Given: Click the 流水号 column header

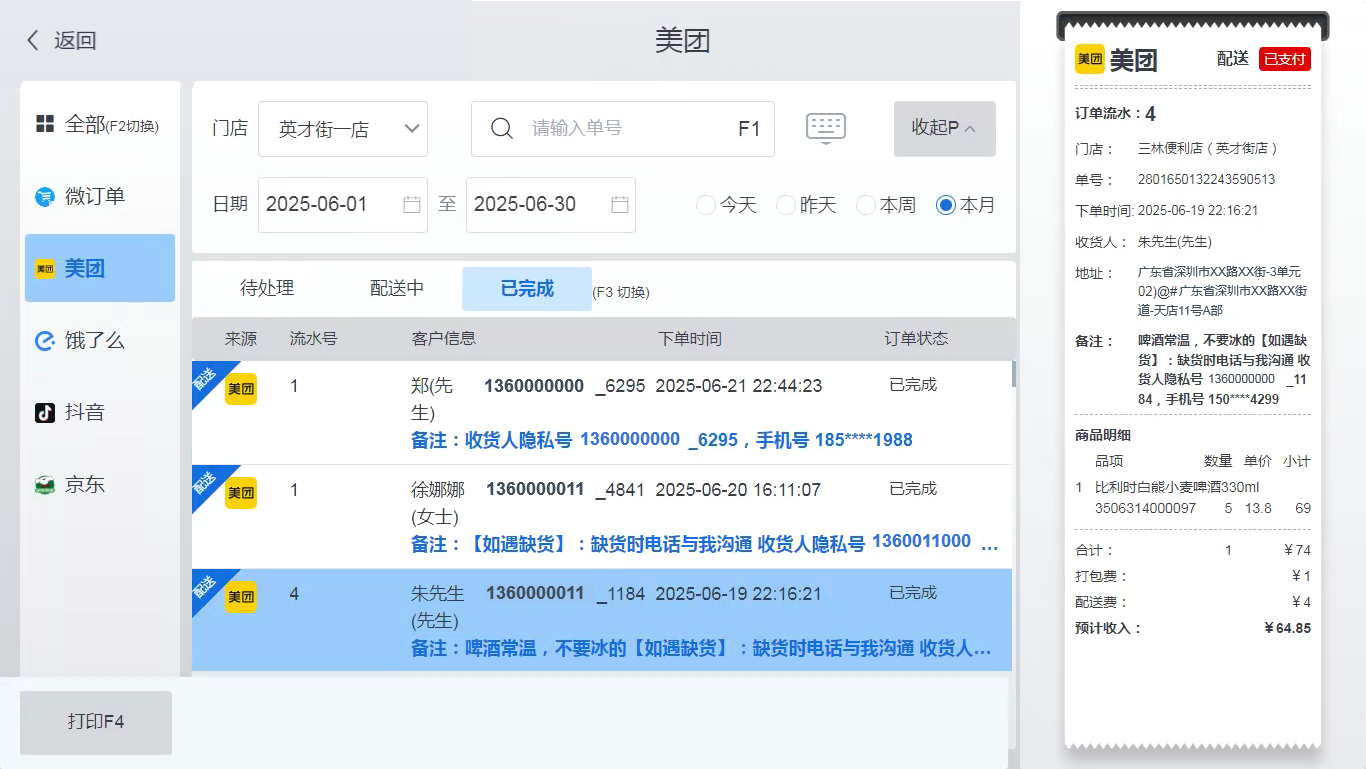Looking at the screenshot, I should click(x=314, y=339).
